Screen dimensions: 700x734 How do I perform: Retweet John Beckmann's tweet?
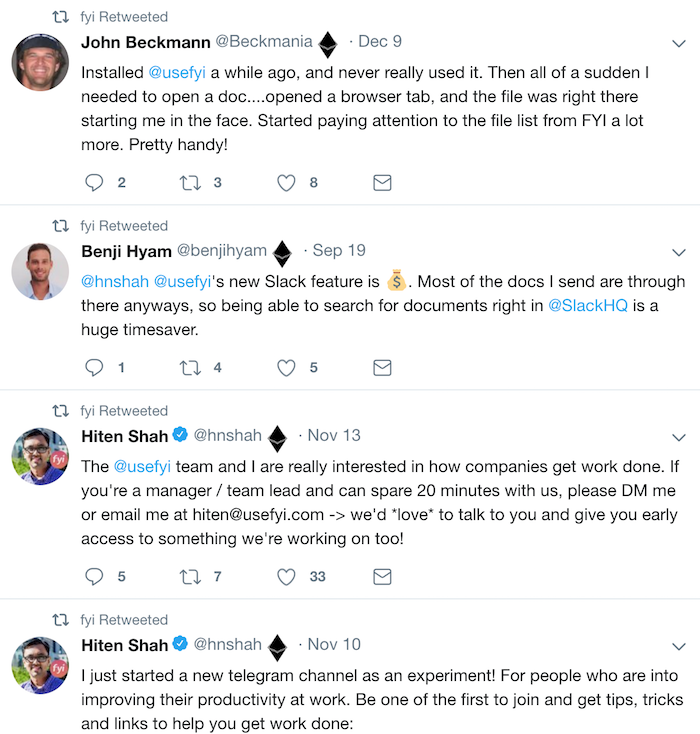[190, 183]
